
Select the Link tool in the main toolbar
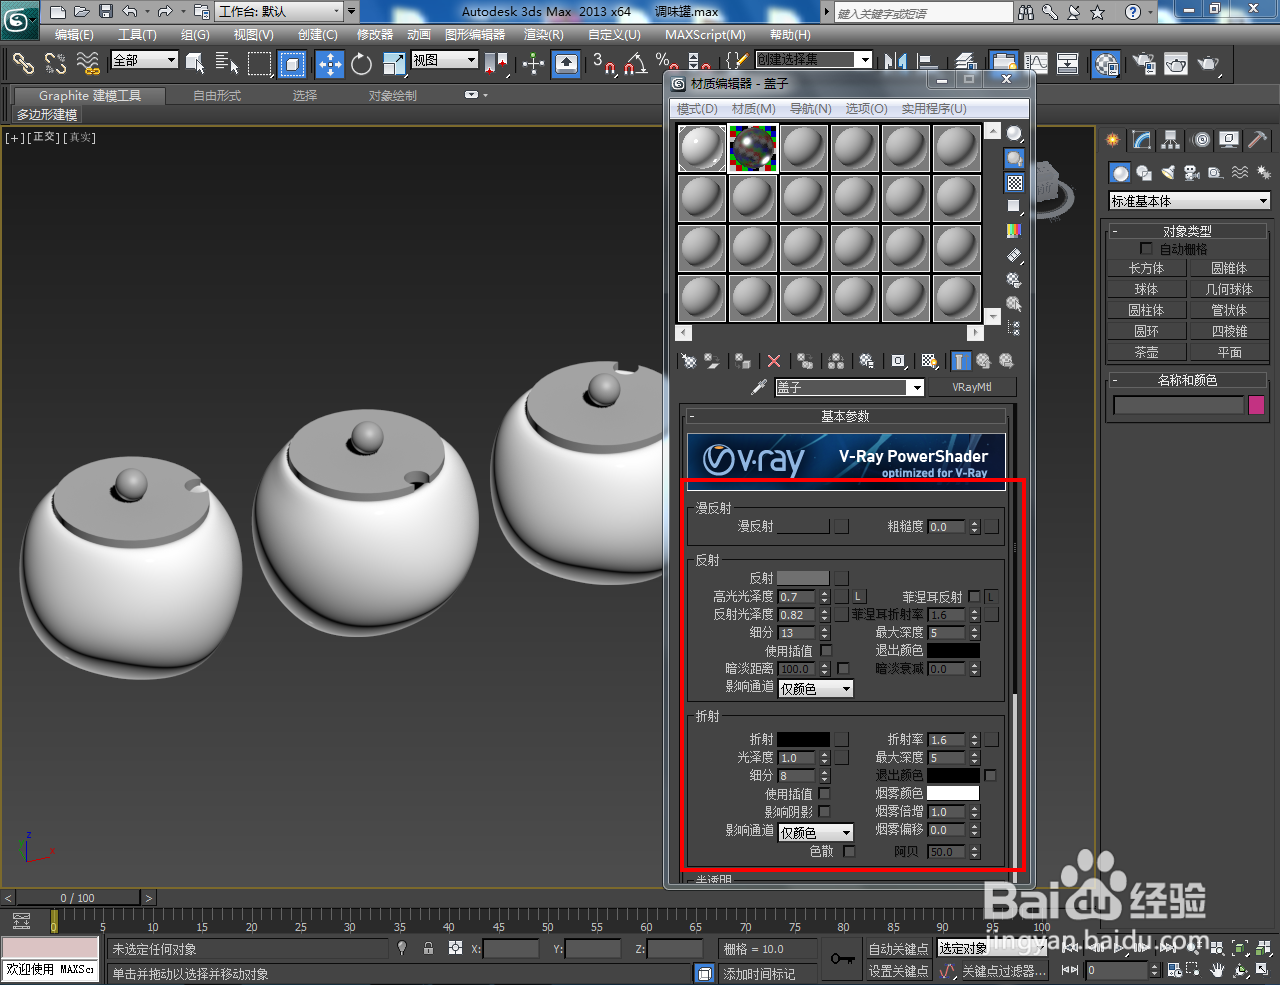(x=23, y=64)
